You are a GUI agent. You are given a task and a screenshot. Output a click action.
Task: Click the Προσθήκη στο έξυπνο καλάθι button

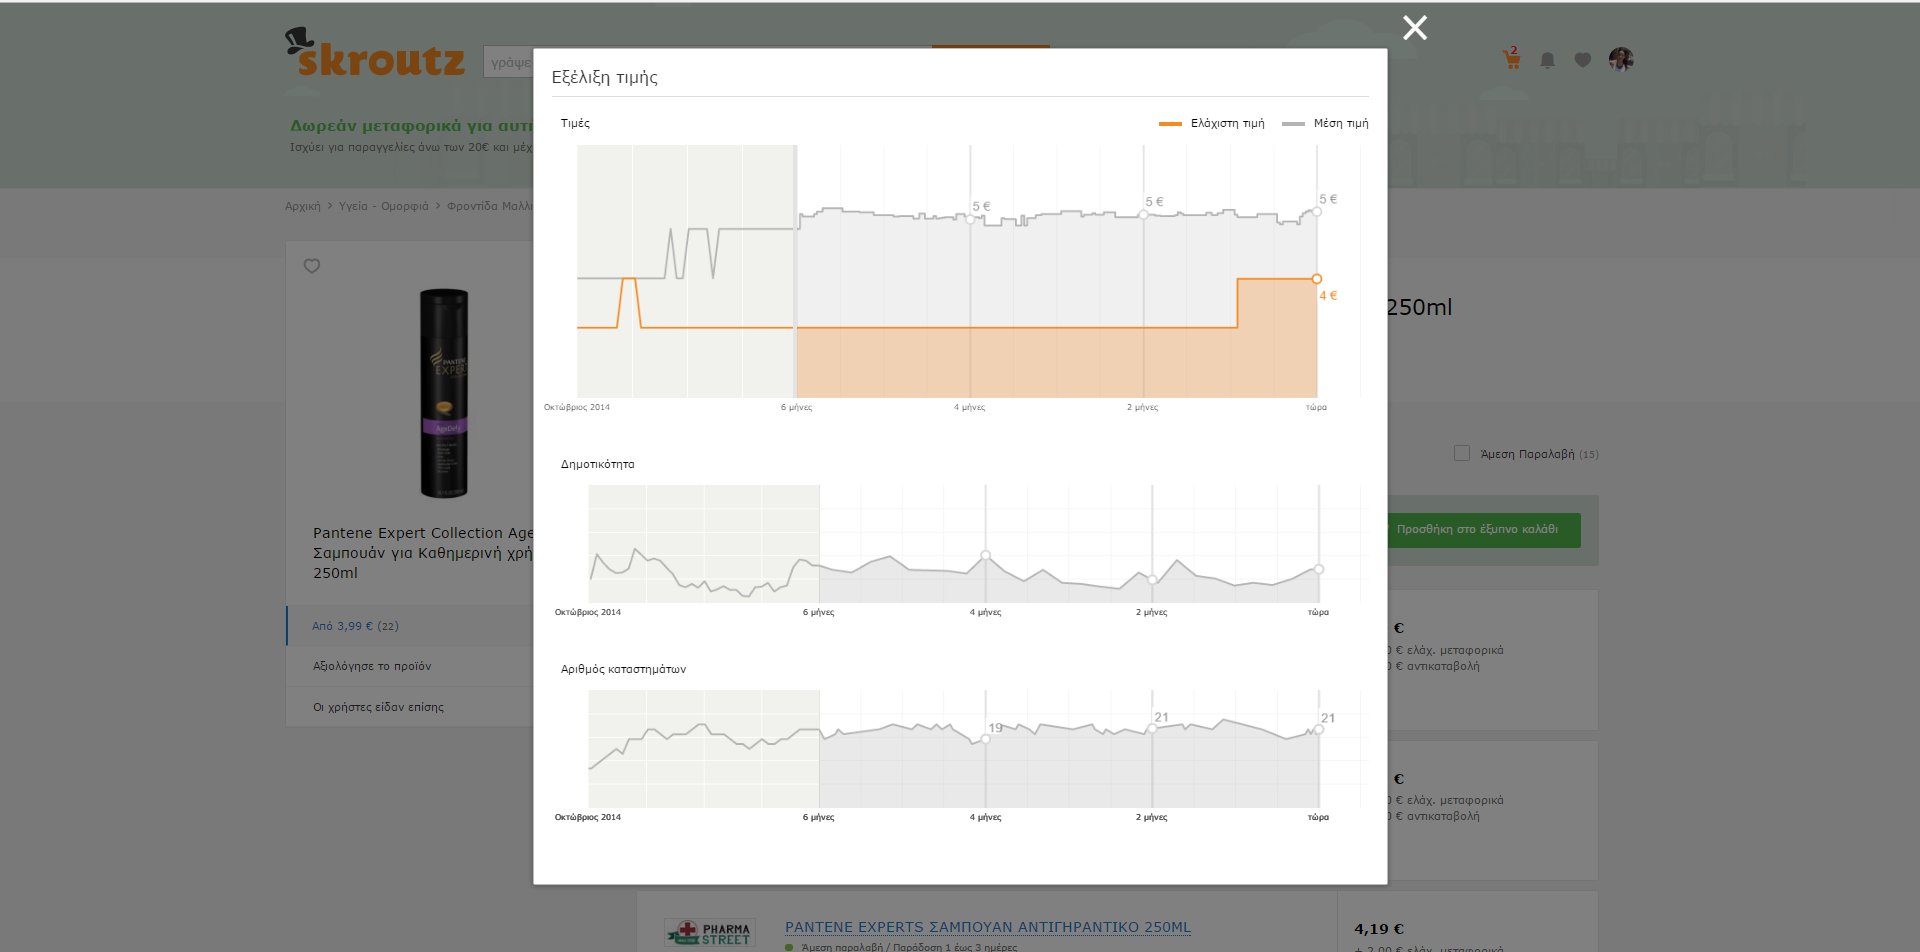click(1484, 530)
